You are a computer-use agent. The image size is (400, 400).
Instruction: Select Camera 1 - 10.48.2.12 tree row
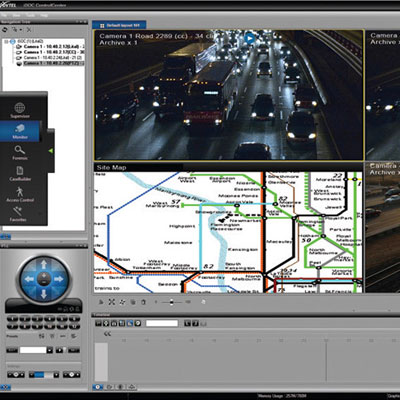50,47
